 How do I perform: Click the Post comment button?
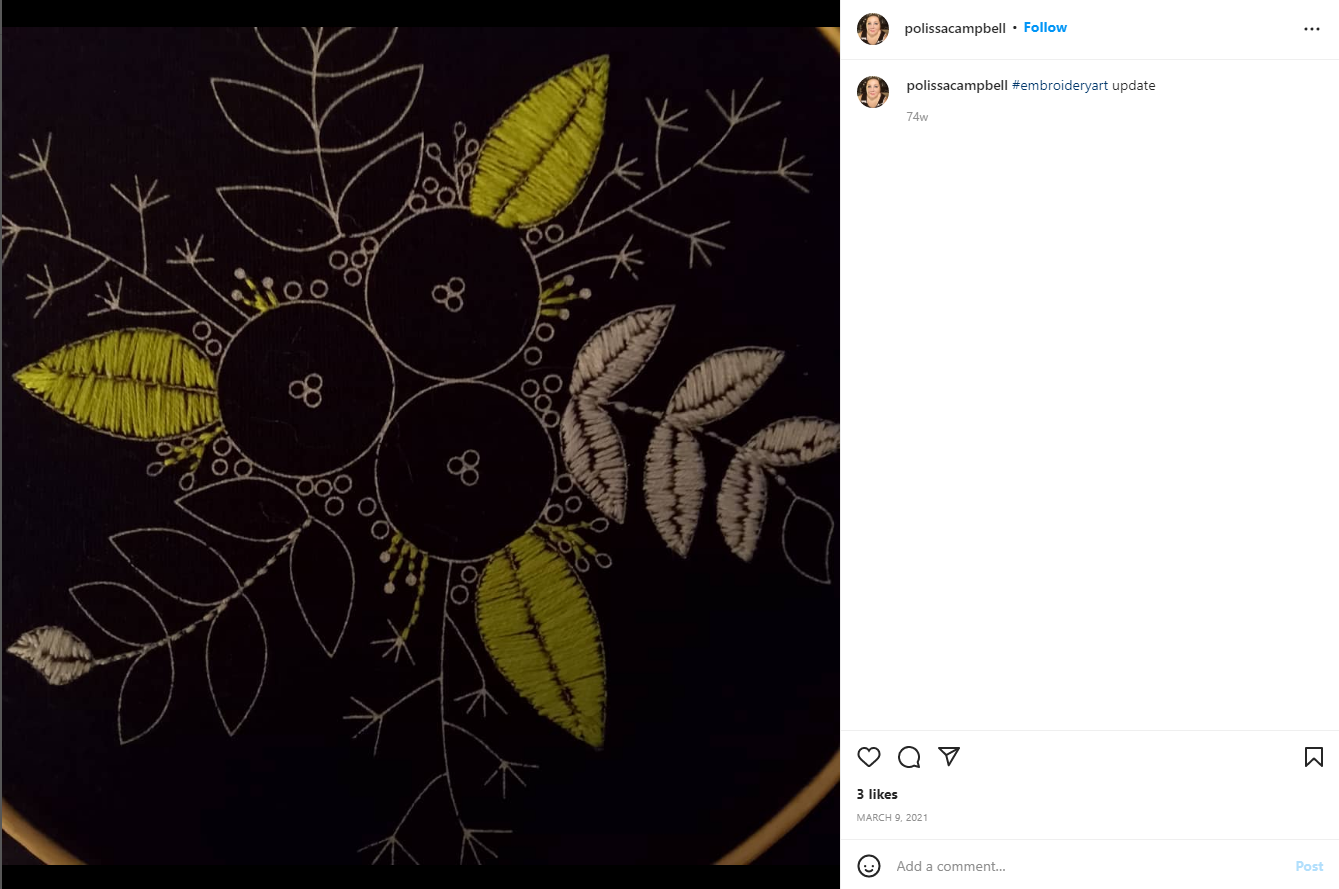click(1309, 866)
